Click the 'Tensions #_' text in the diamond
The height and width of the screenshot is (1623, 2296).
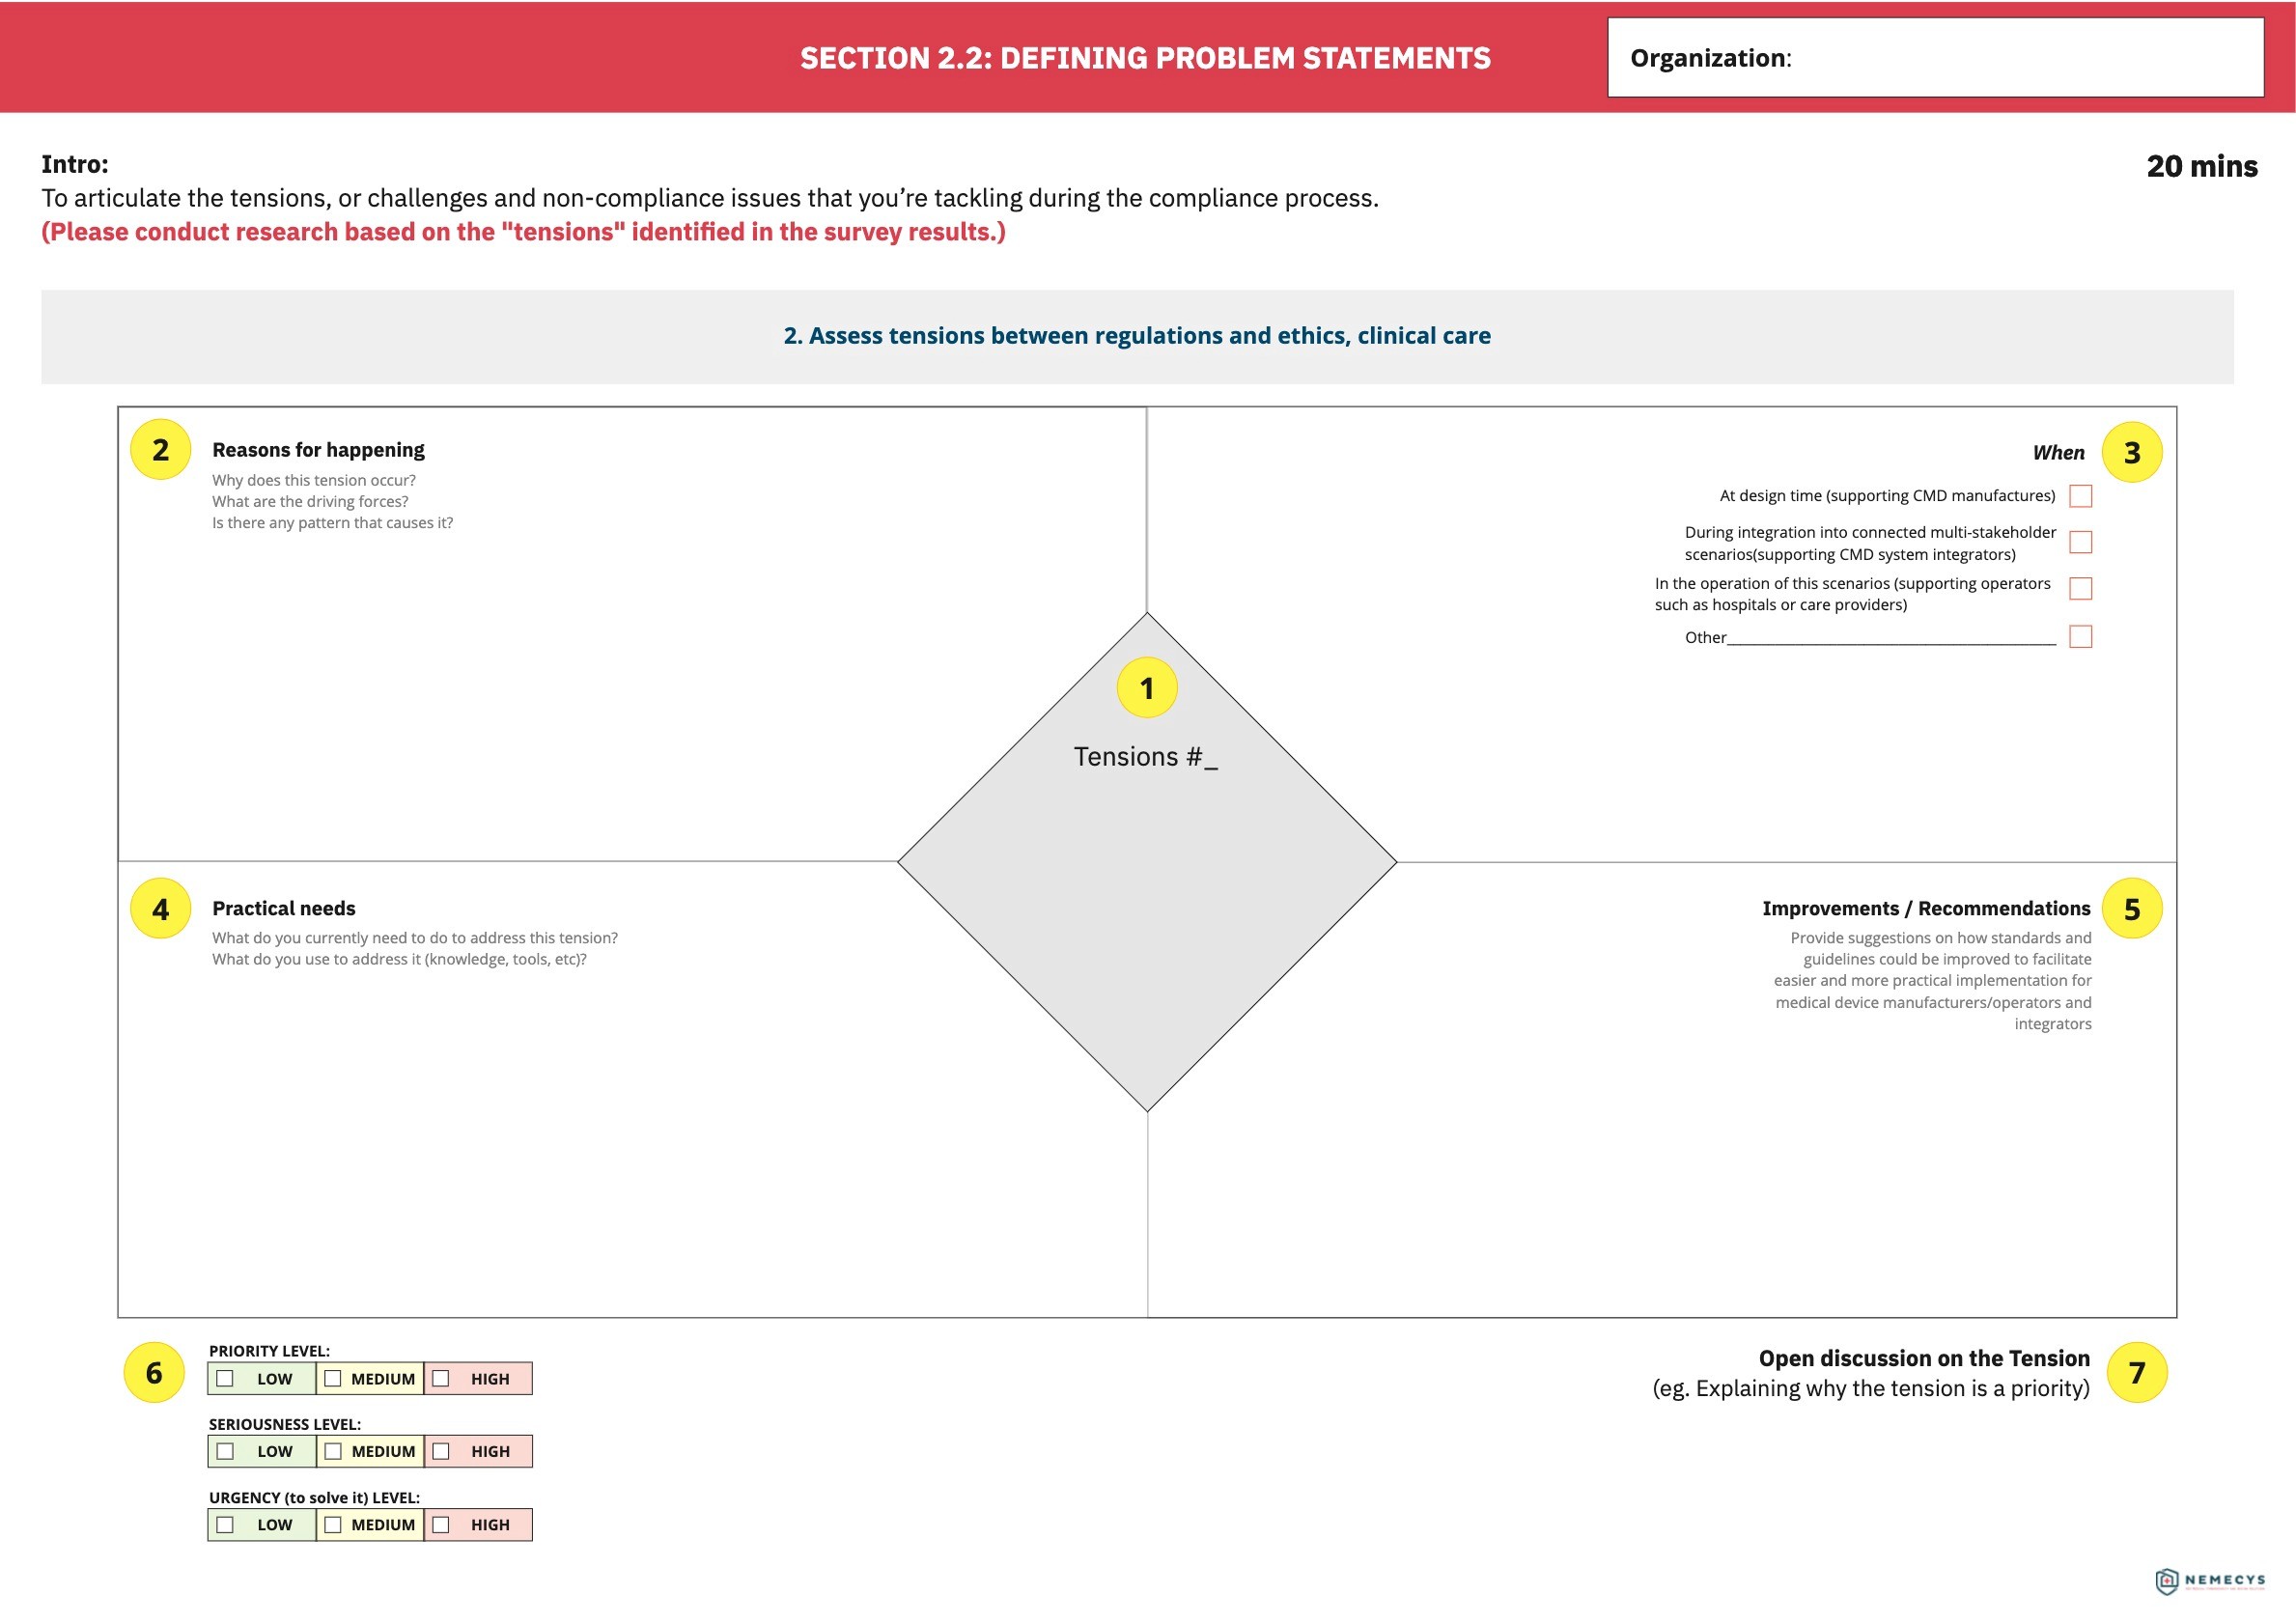coord(1146,757)
